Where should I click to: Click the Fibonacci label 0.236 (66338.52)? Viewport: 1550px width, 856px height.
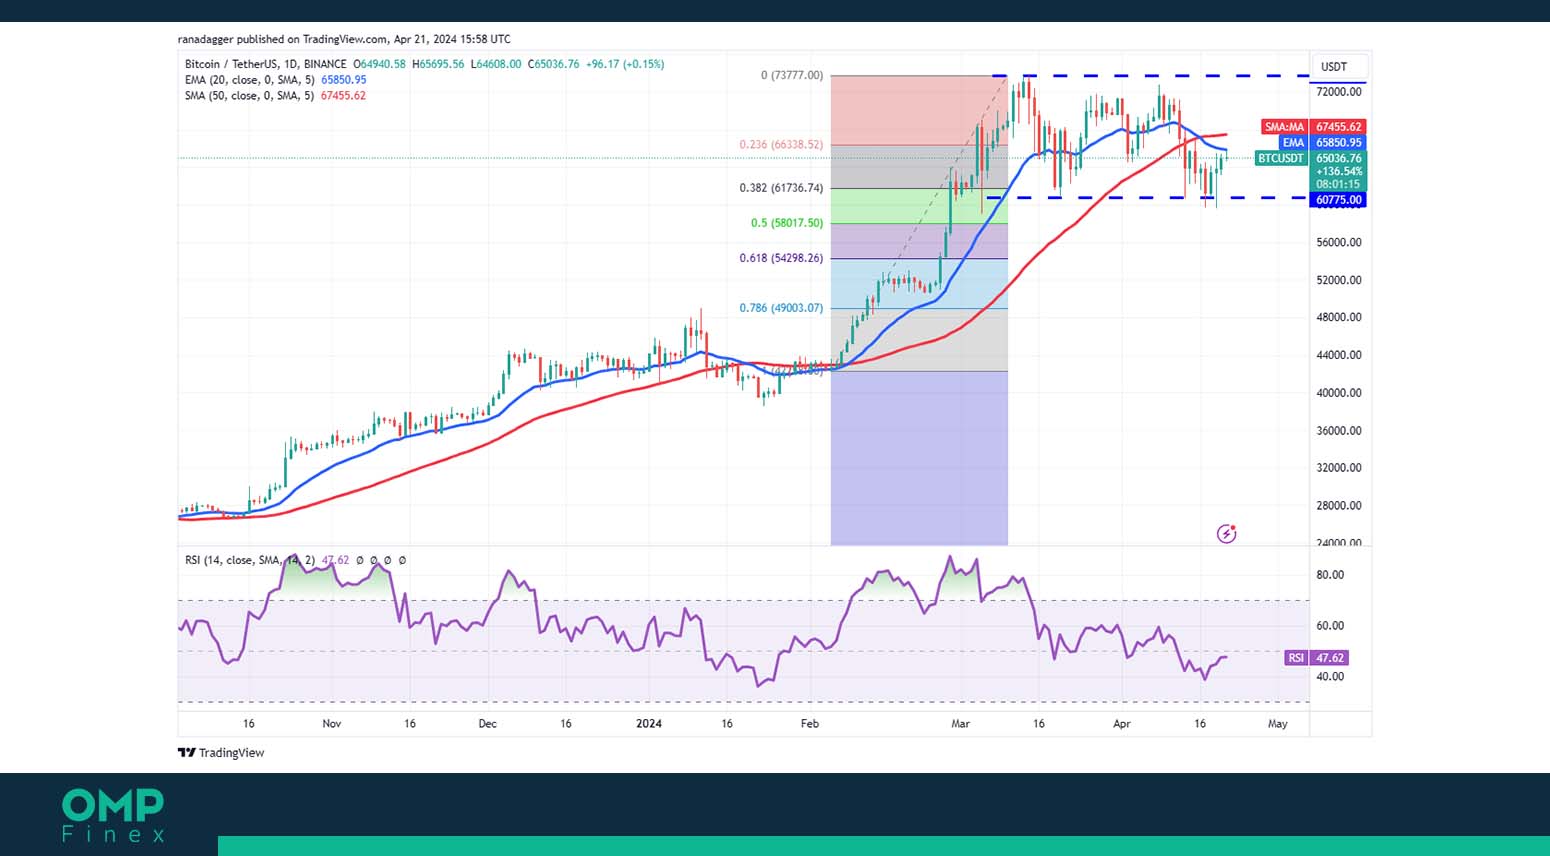pos(781,145)
